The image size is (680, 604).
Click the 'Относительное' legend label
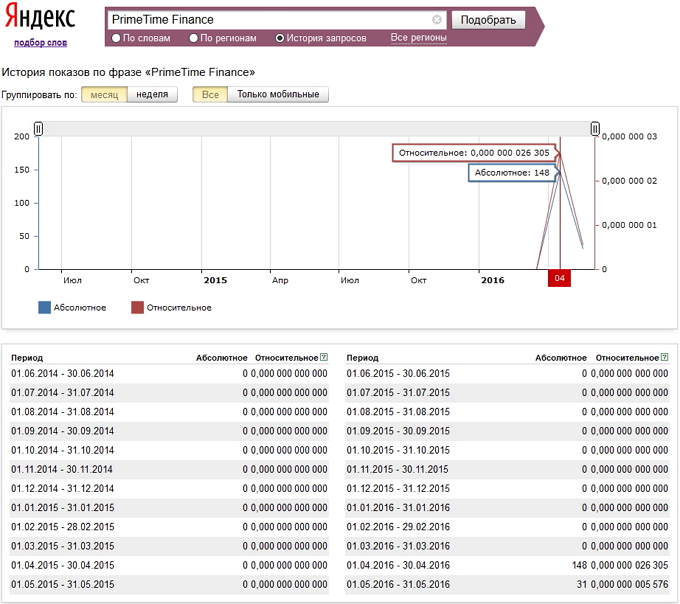coord(179,307)
